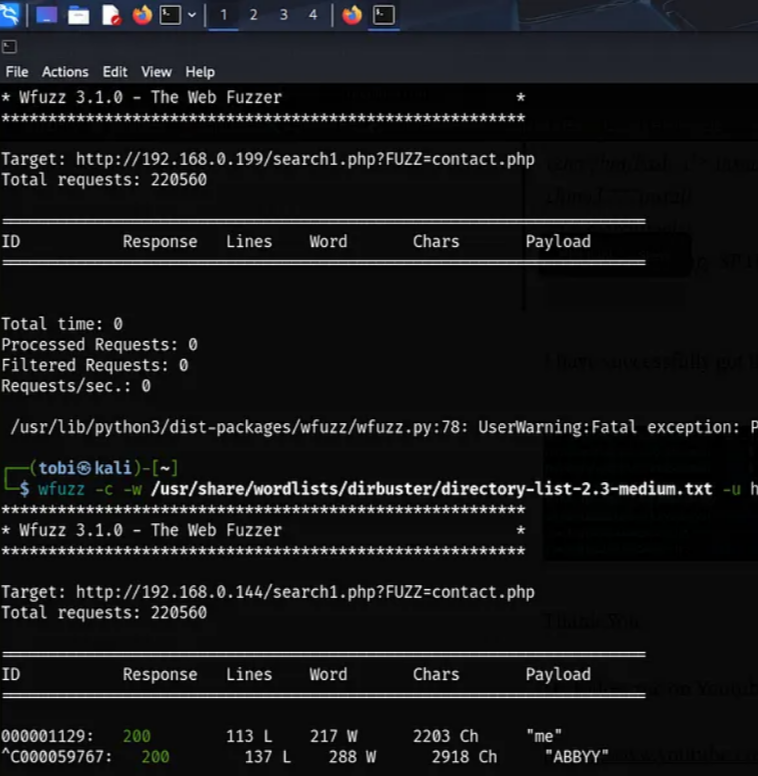The image size is (758, 776).
Task: Click 'Processed Requests: 0' line
Action: click(99, 345)
